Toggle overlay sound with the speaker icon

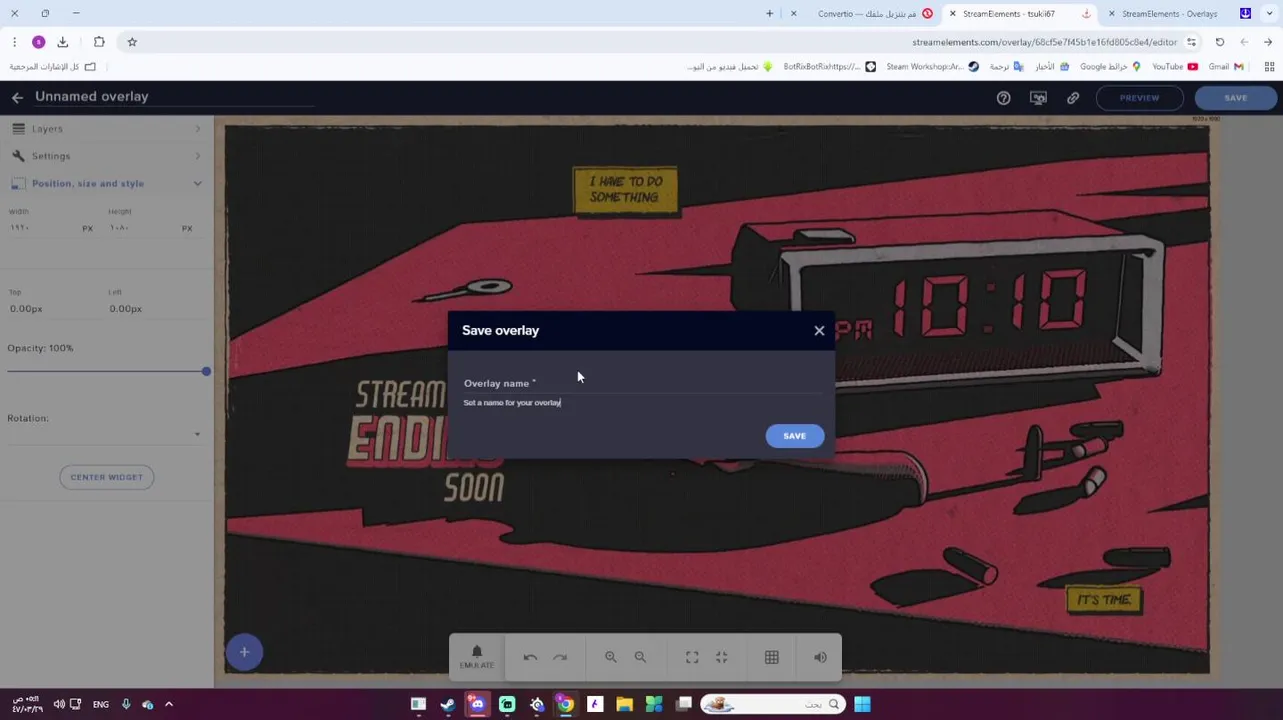pyautogui.click(x=820, y=657)
